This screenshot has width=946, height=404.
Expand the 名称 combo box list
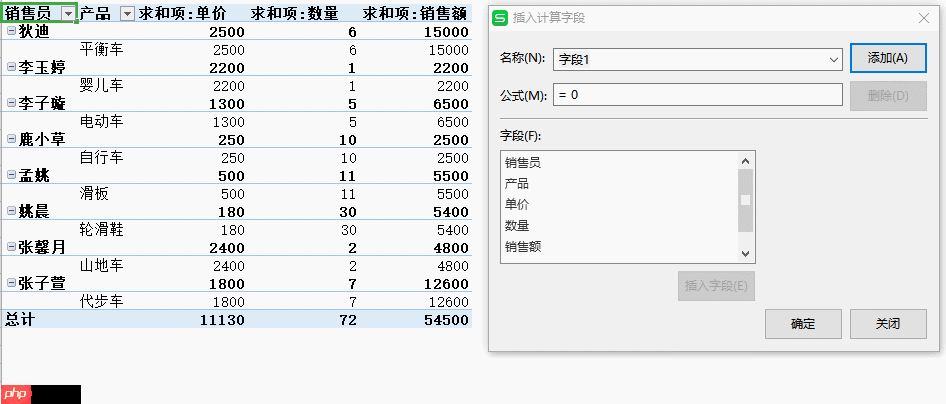pos(834,60)
